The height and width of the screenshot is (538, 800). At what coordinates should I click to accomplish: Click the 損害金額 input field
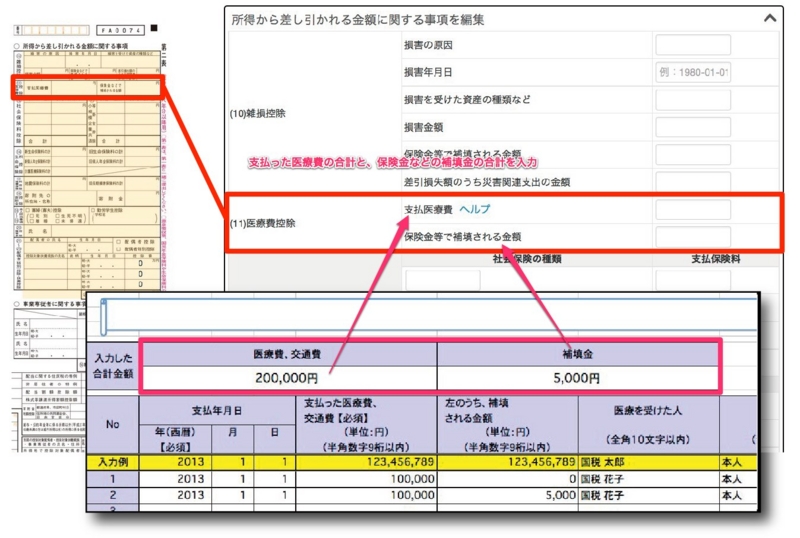692,127
